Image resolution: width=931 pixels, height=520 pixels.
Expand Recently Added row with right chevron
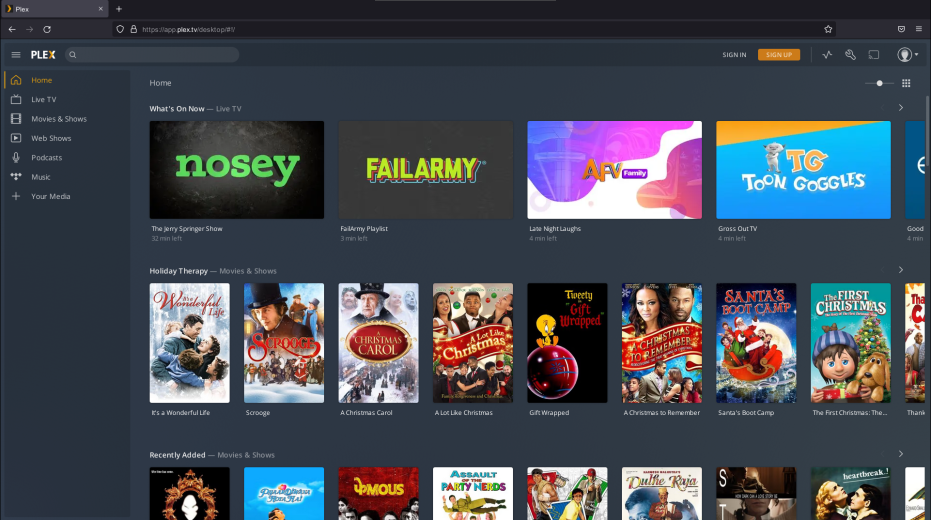click(x=901, y=454)
